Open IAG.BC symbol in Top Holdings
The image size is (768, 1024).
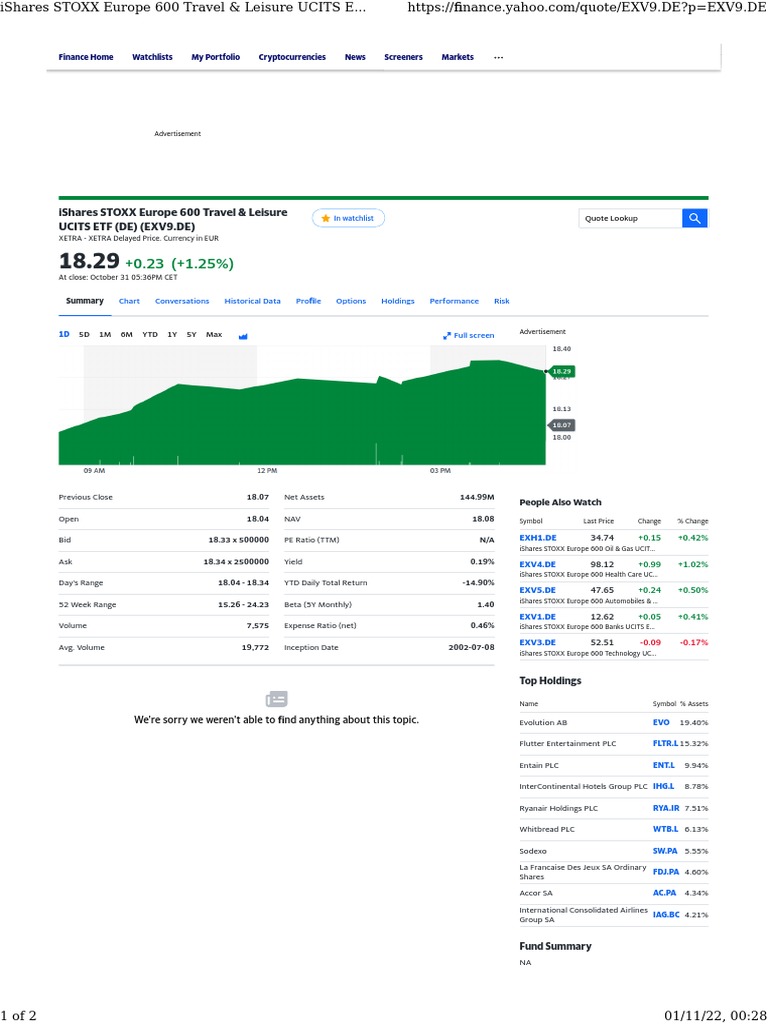(666, 915)
